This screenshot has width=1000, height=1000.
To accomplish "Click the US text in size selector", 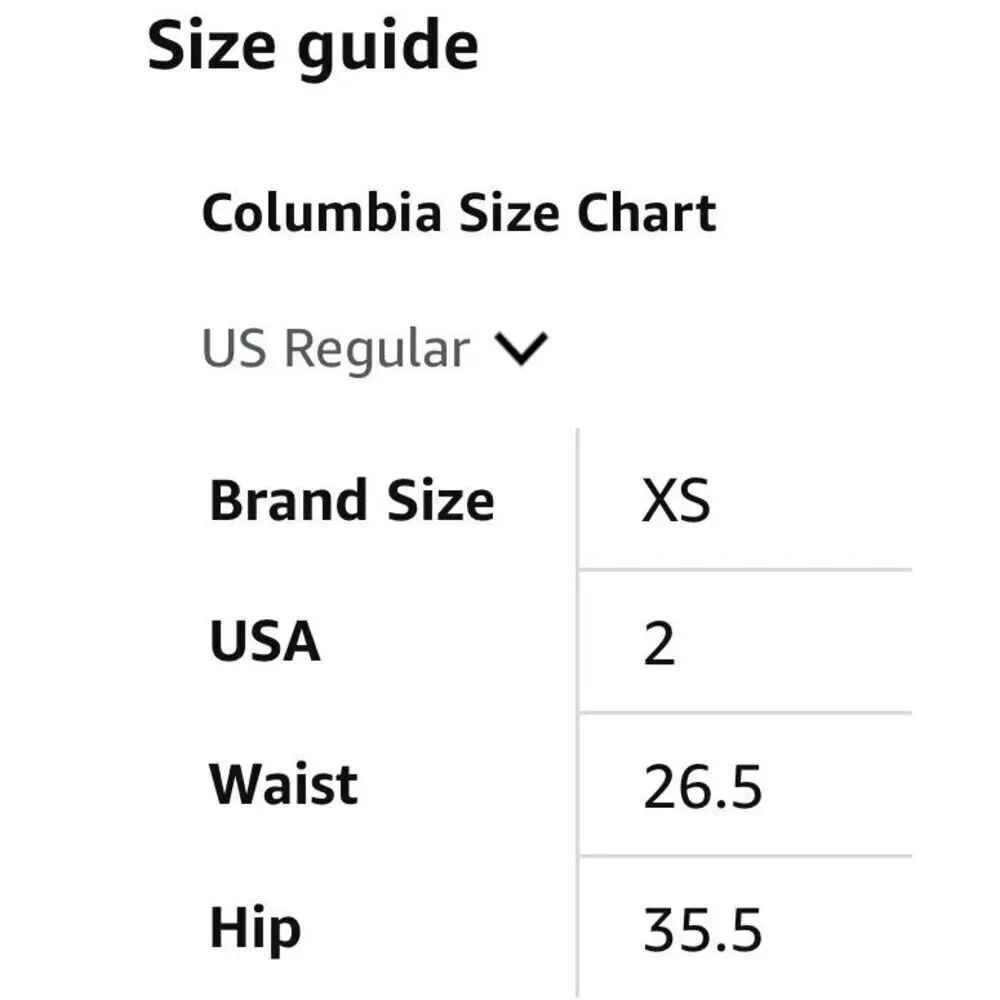I will [234, 348].
